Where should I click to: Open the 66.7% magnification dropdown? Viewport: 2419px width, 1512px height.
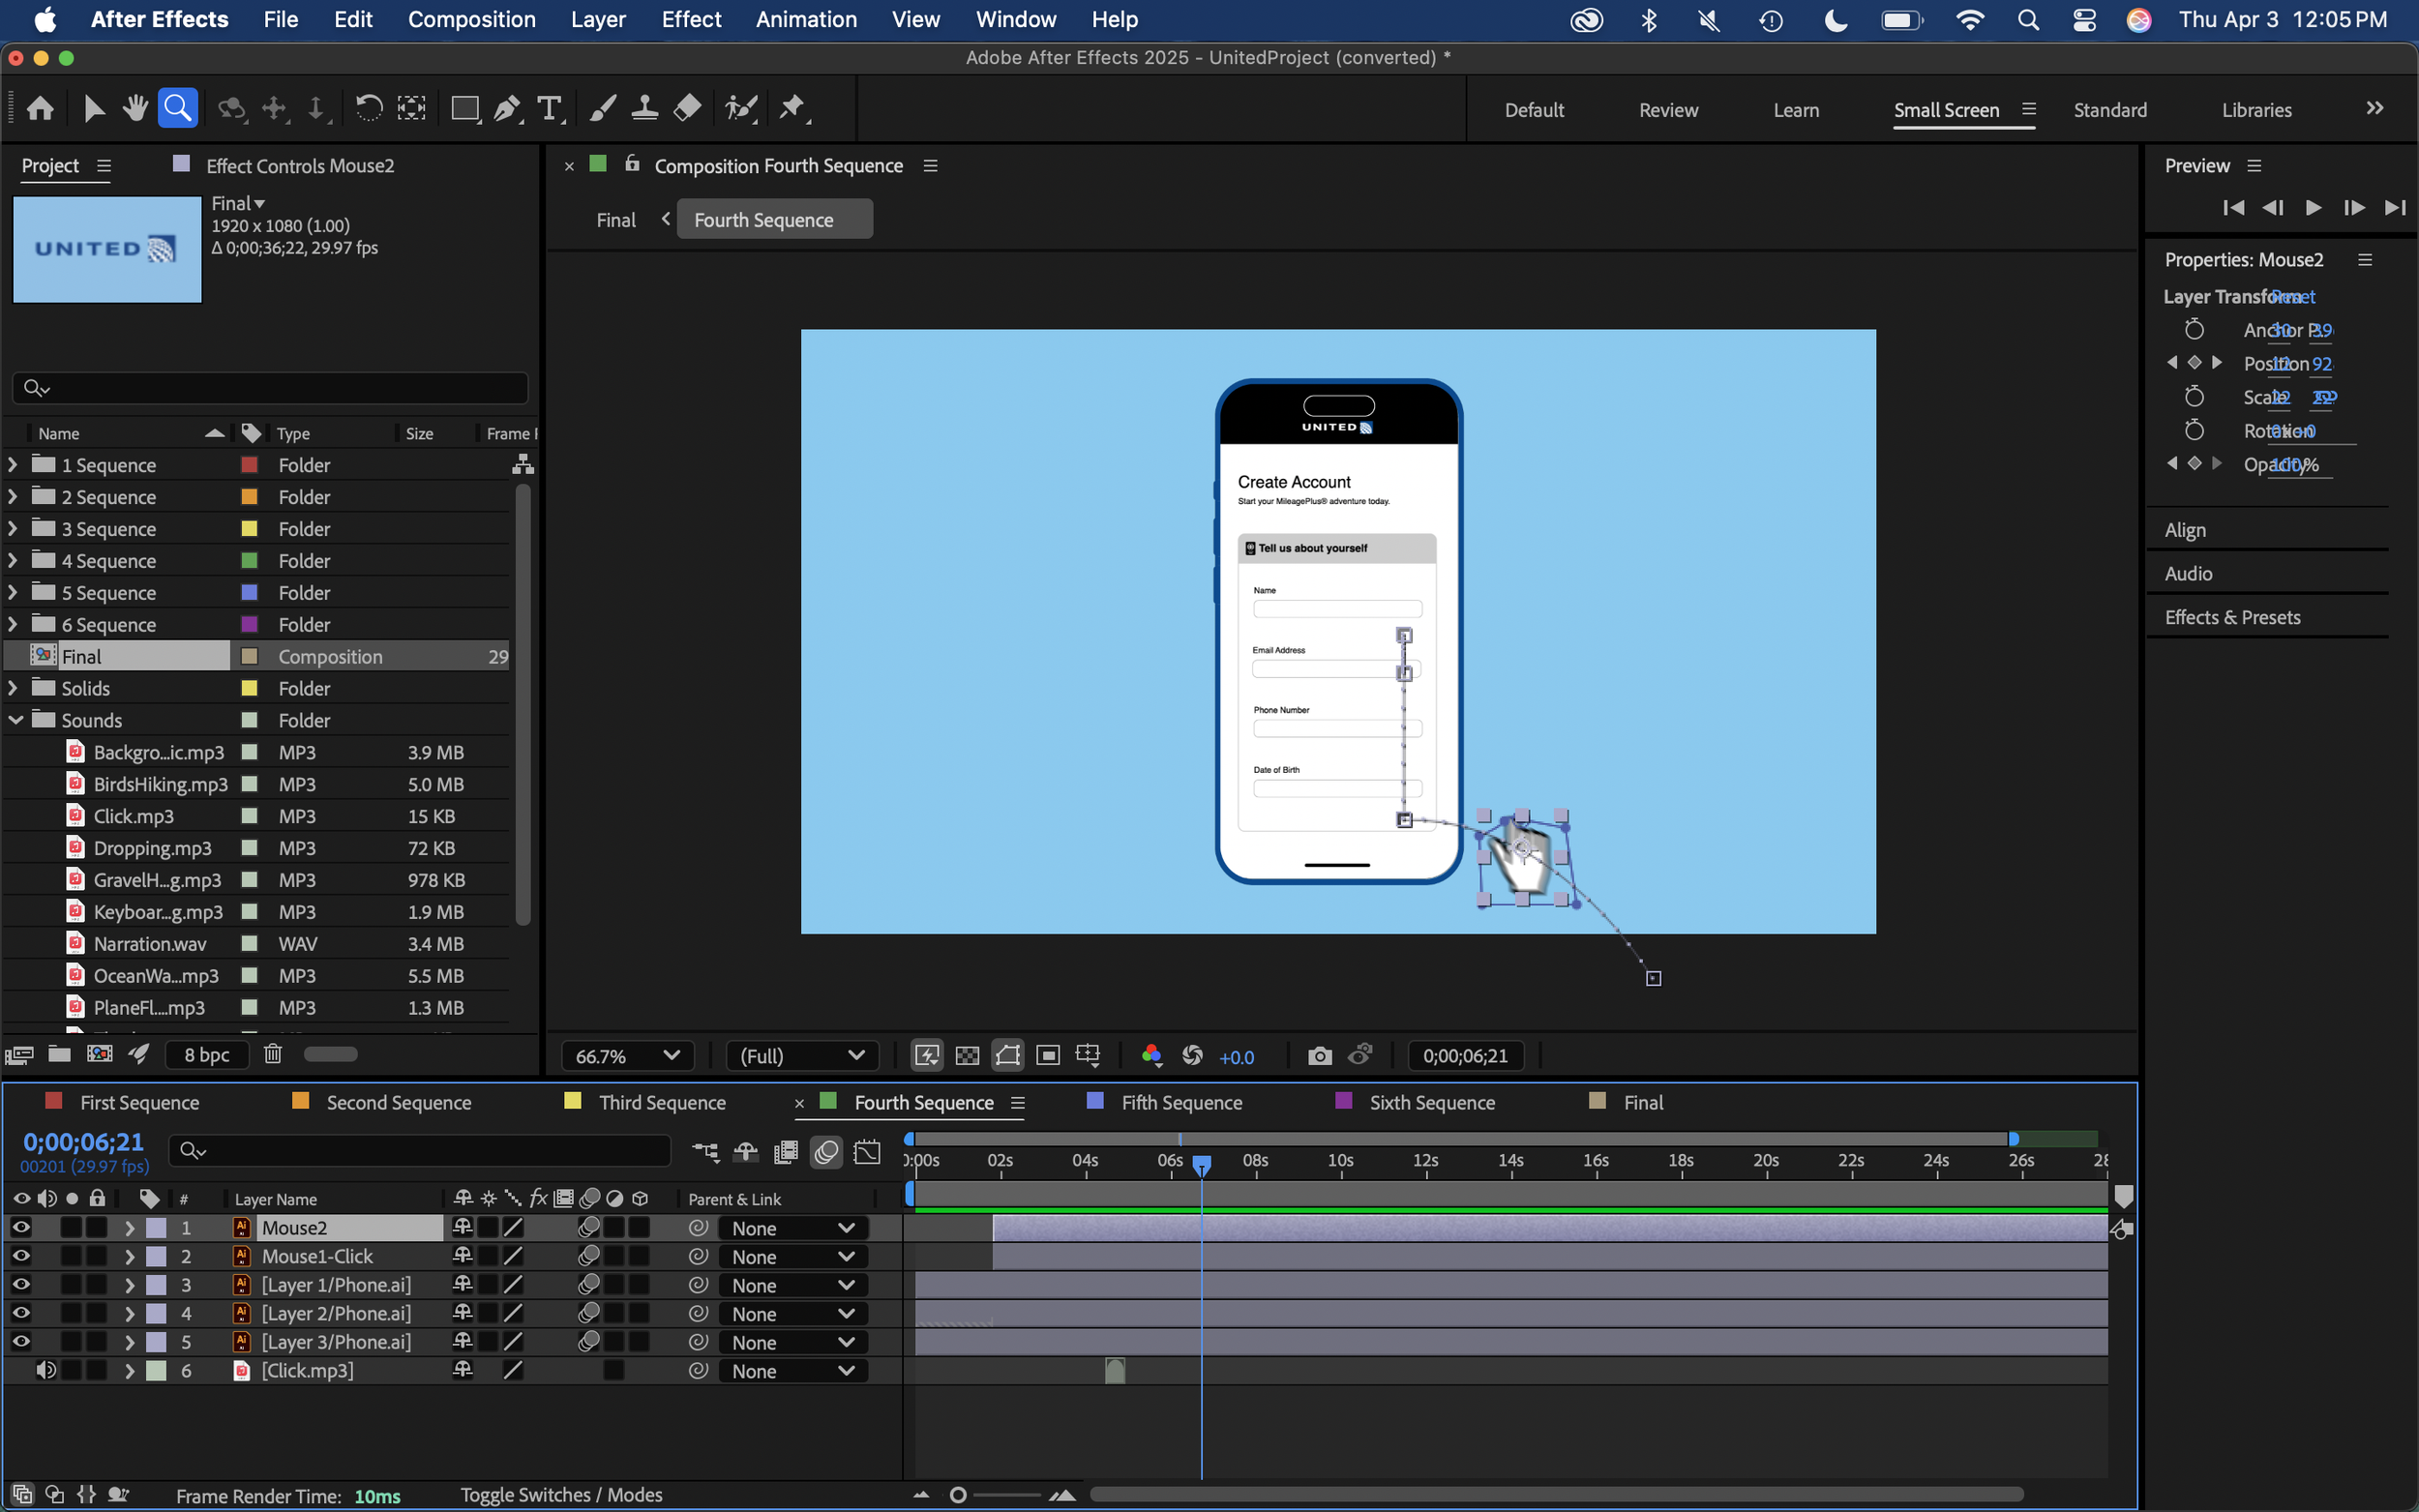(x=627, y=1056)
